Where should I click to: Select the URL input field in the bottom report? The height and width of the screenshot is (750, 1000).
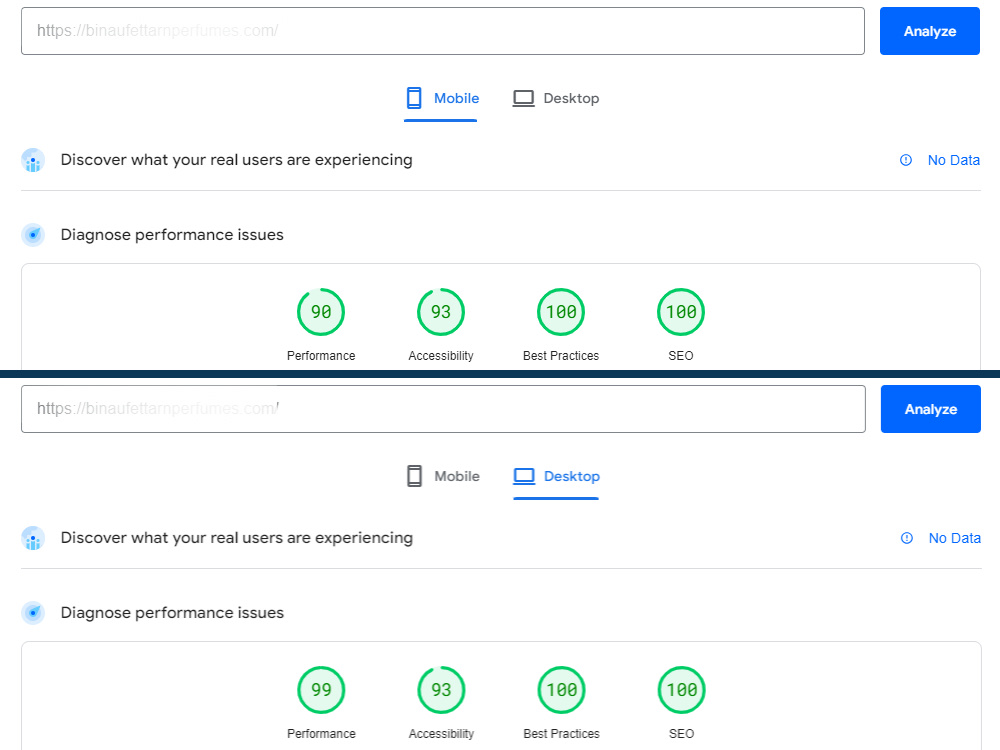(443, 409)
